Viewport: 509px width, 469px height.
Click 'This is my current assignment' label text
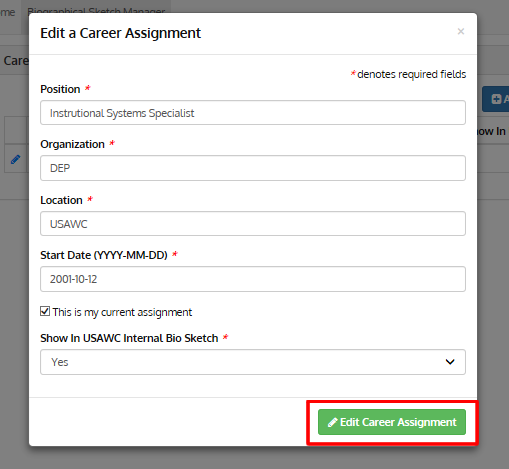coord(122,312)
